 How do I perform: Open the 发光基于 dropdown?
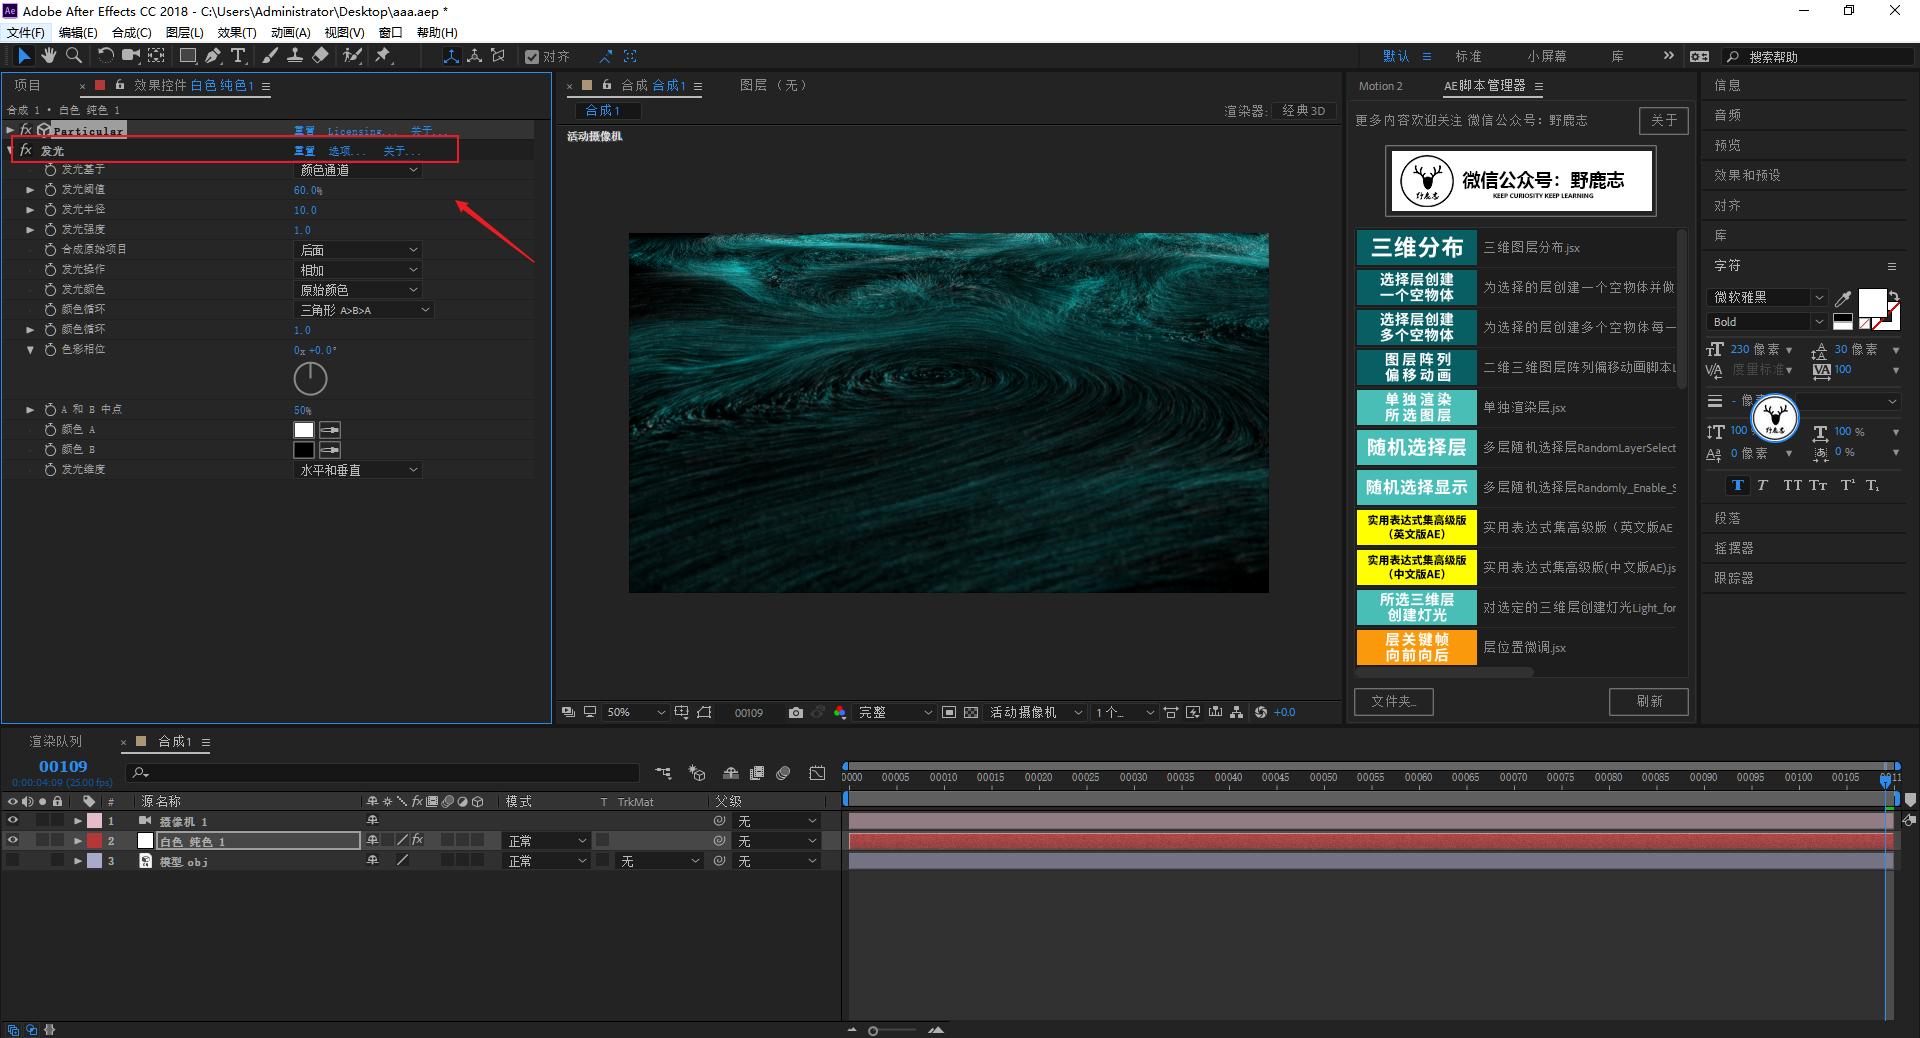click(358, 170)
